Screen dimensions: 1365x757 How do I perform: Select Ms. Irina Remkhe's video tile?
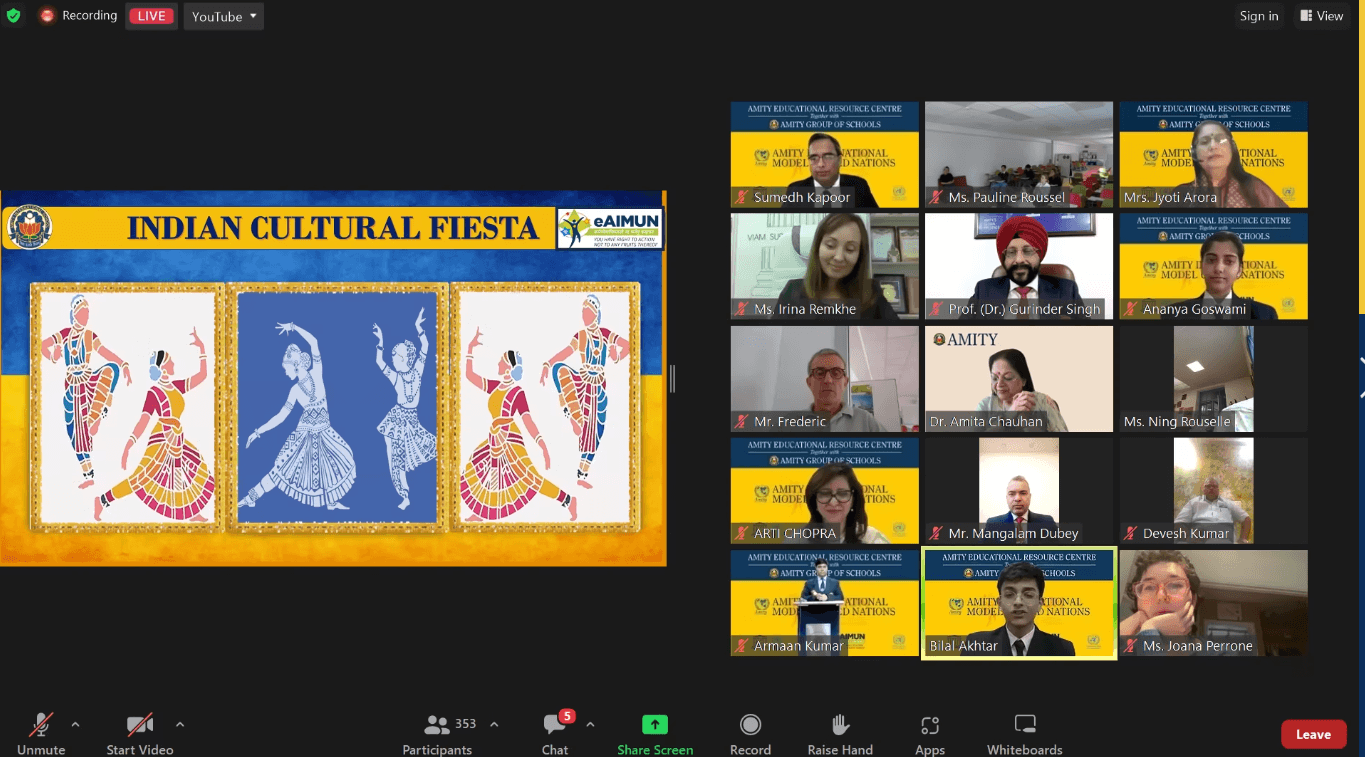824,266
